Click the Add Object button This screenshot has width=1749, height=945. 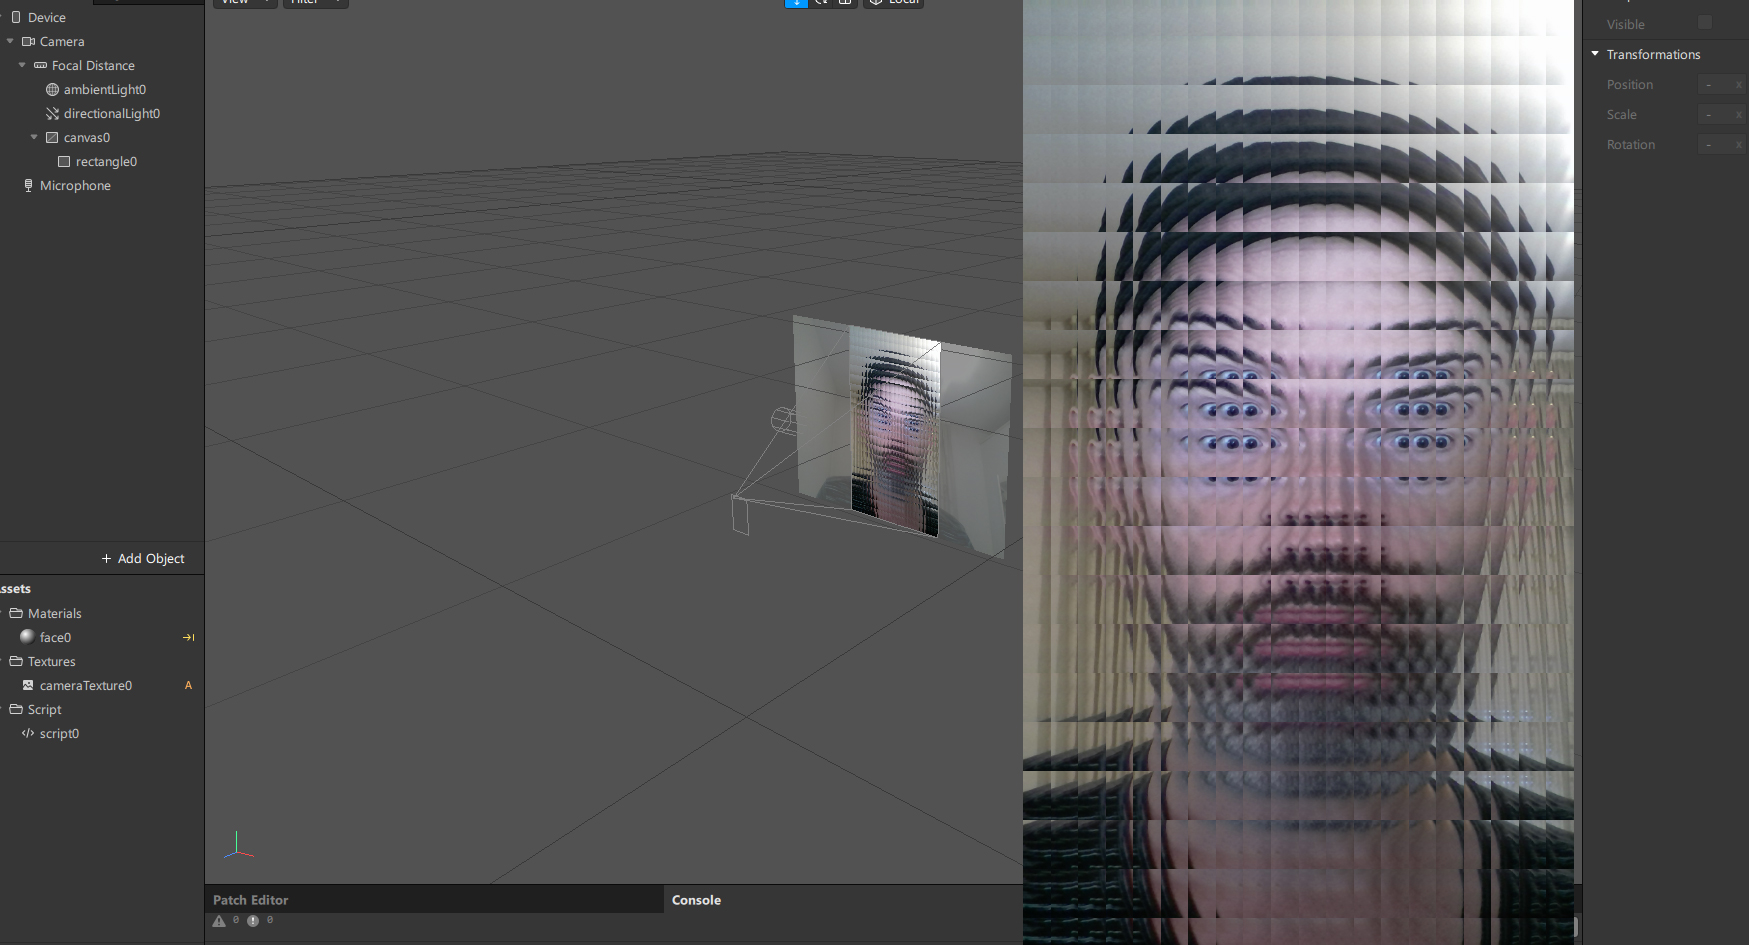coord(143,558)
